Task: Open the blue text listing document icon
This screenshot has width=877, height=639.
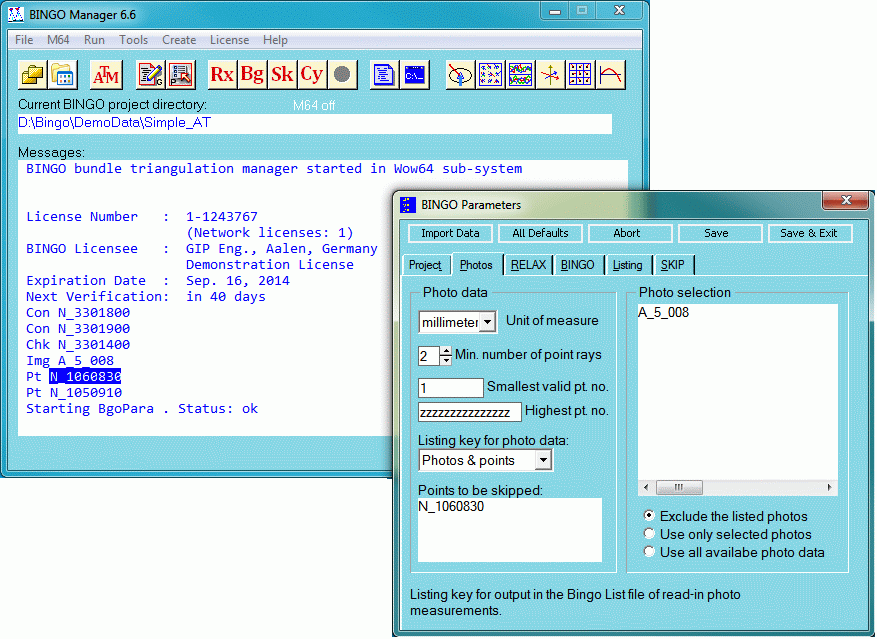Action: pyautogui.click(x=384, y=74)
